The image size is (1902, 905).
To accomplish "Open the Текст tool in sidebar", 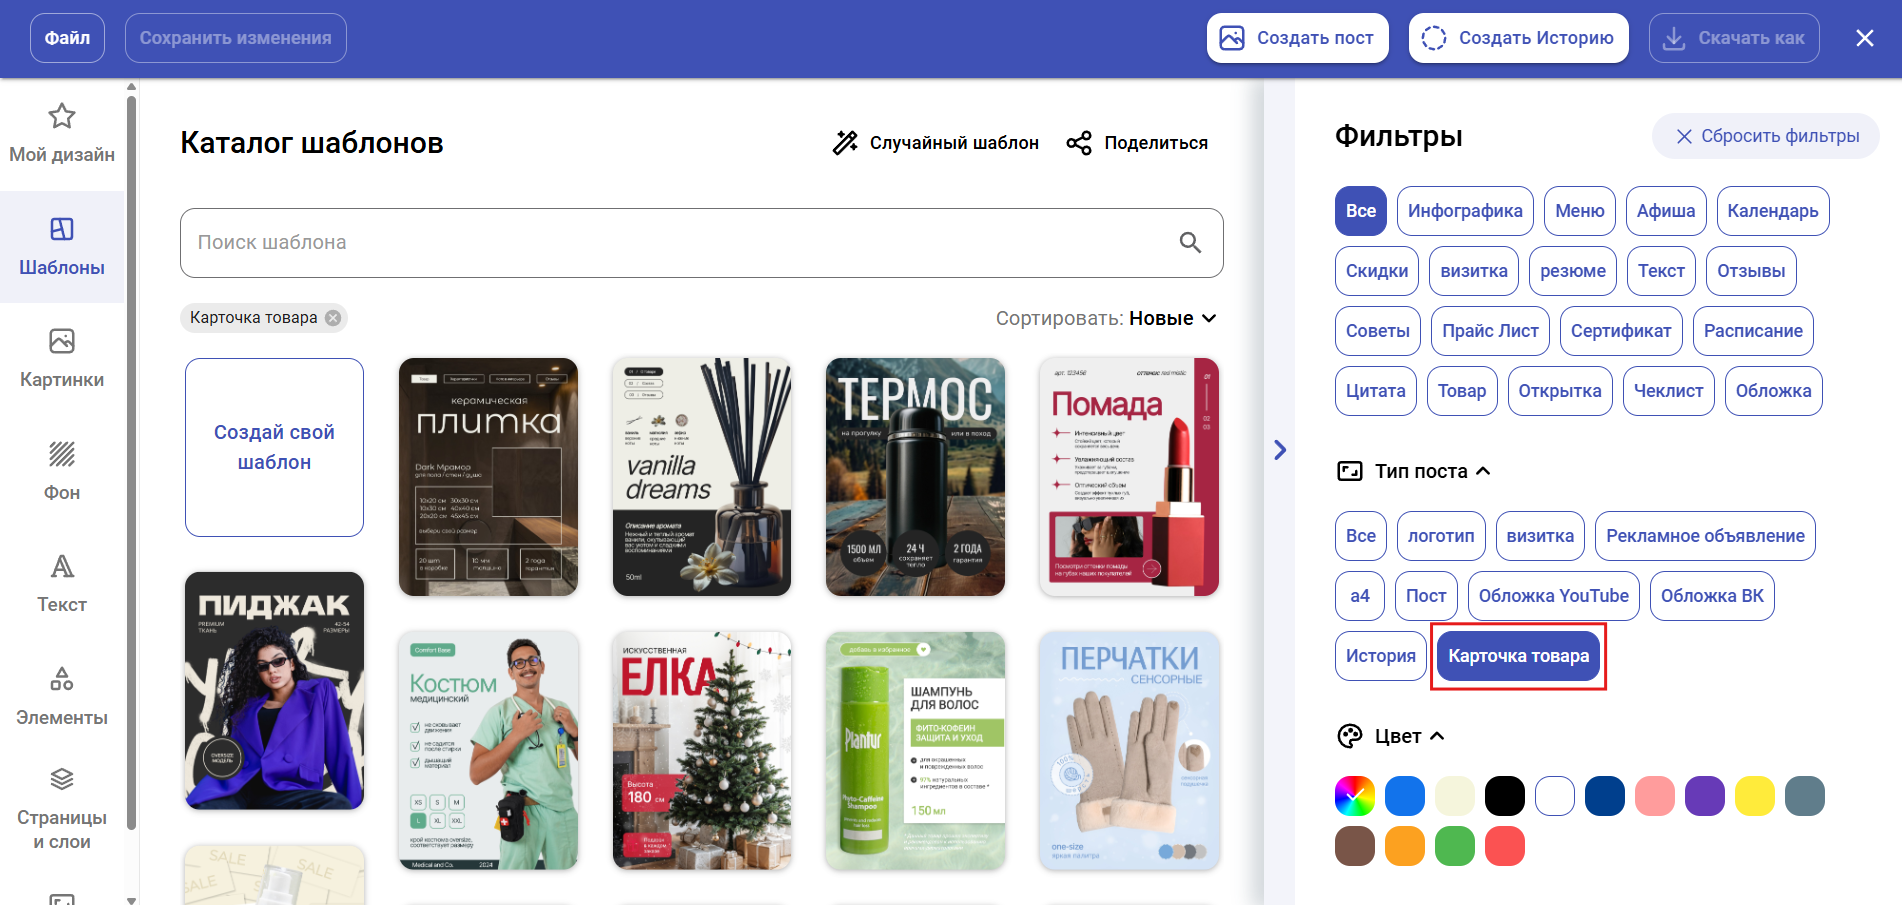I will pyautogui.click(x=62, y=583).
